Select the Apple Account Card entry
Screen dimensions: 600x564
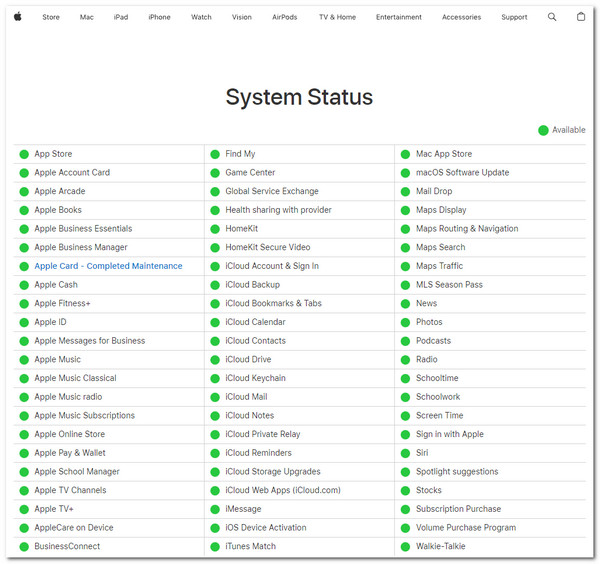point(72,173)
